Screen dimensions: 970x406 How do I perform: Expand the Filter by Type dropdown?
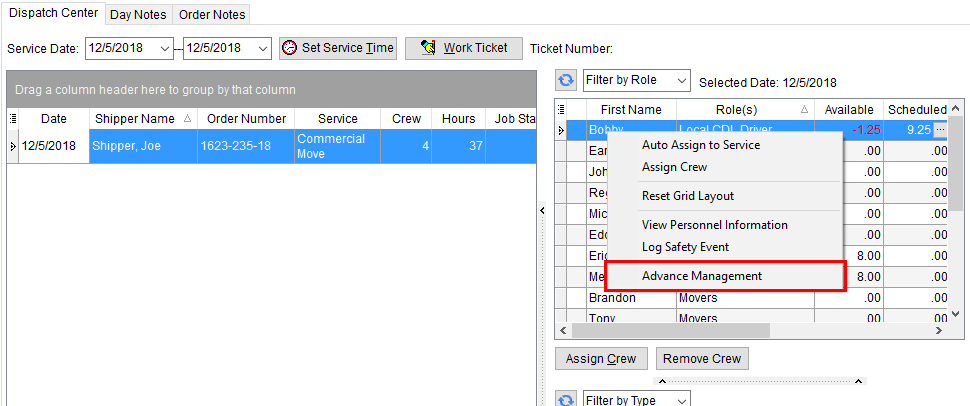681,399
